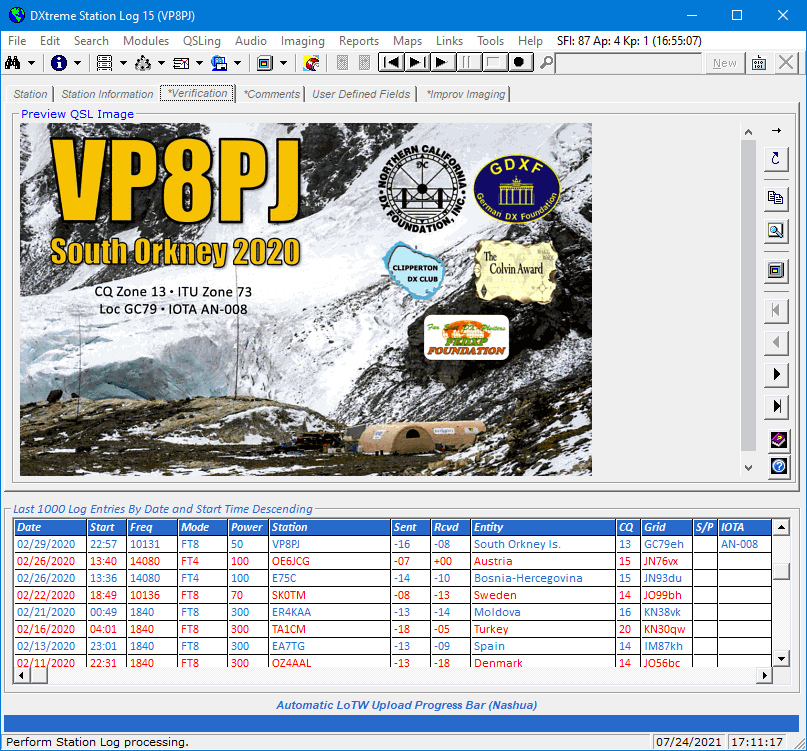Viewport: 807px width, 751px height.
Task: Click the blue information icon
Action: [x=59, y=63]
